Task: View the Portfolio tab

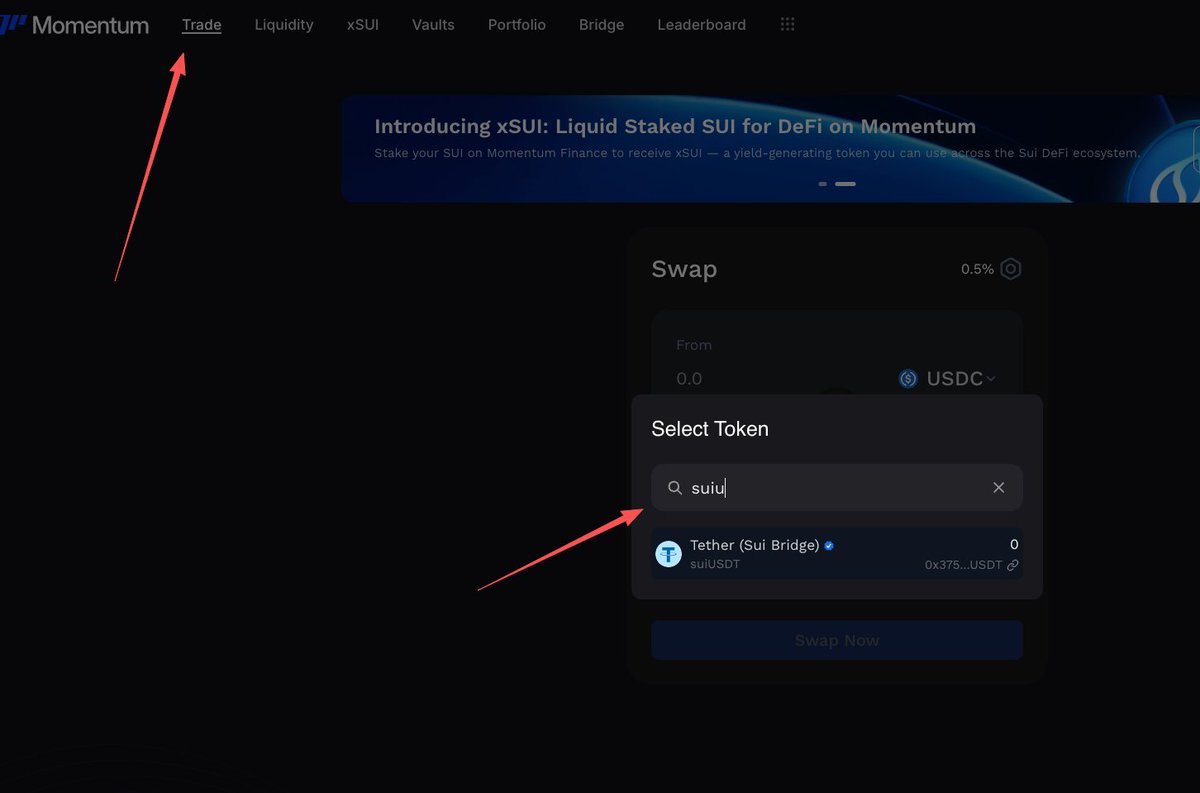Action: 517,25
